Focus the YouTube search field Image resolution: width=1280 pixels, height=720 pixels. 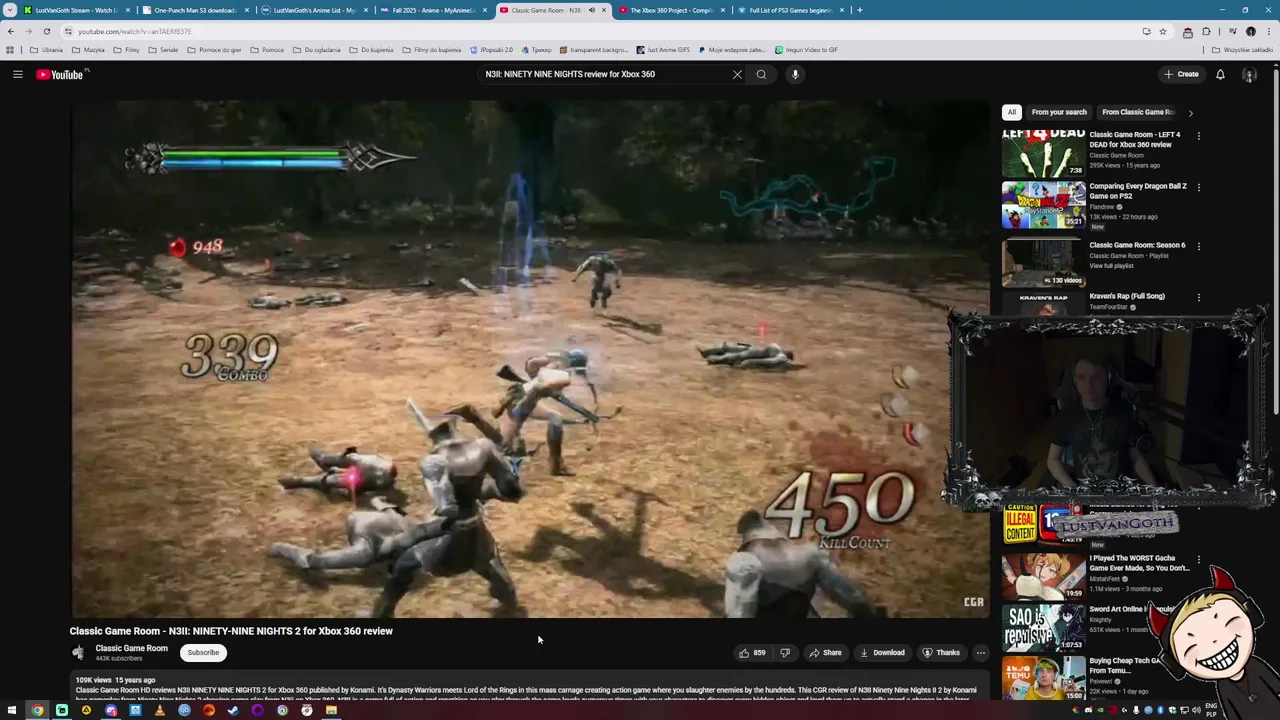click(605, 74)
